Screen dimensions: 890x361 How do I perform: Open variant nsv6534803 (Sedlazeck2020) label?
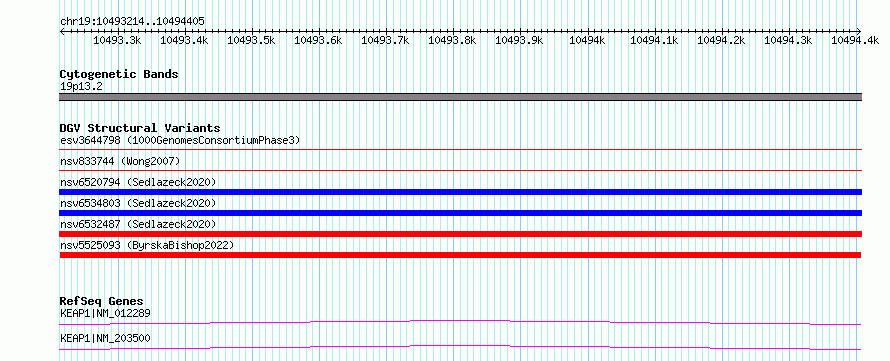(x=138, y=203)
